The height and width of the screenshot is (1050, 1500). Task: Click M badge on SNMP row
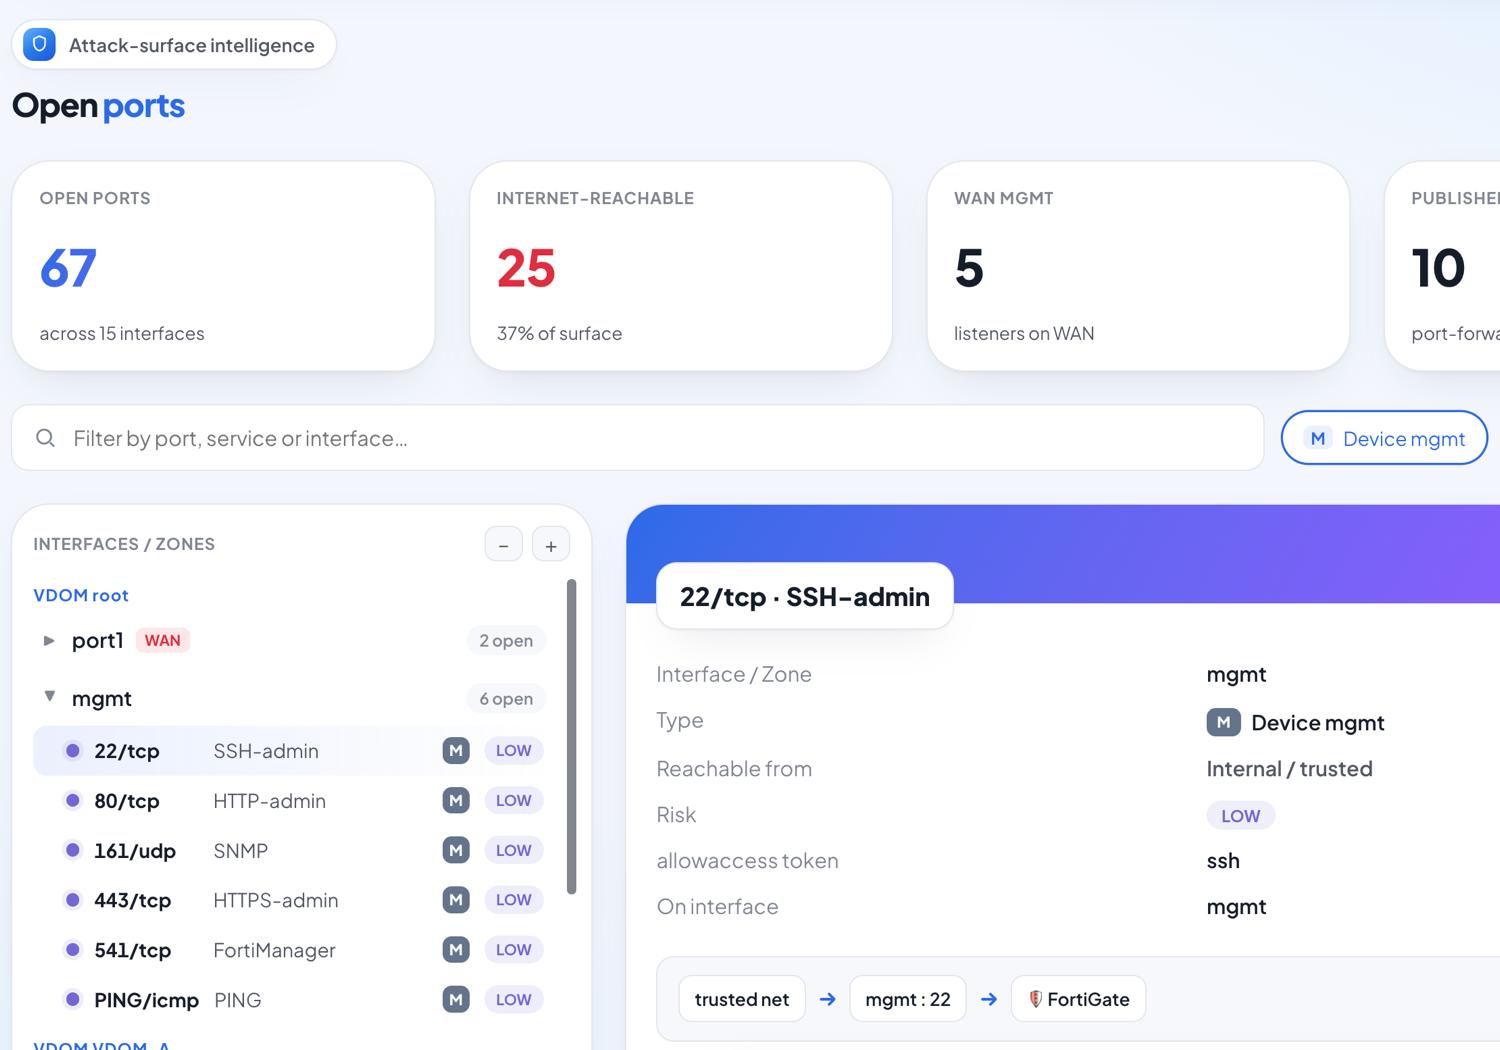456,851
